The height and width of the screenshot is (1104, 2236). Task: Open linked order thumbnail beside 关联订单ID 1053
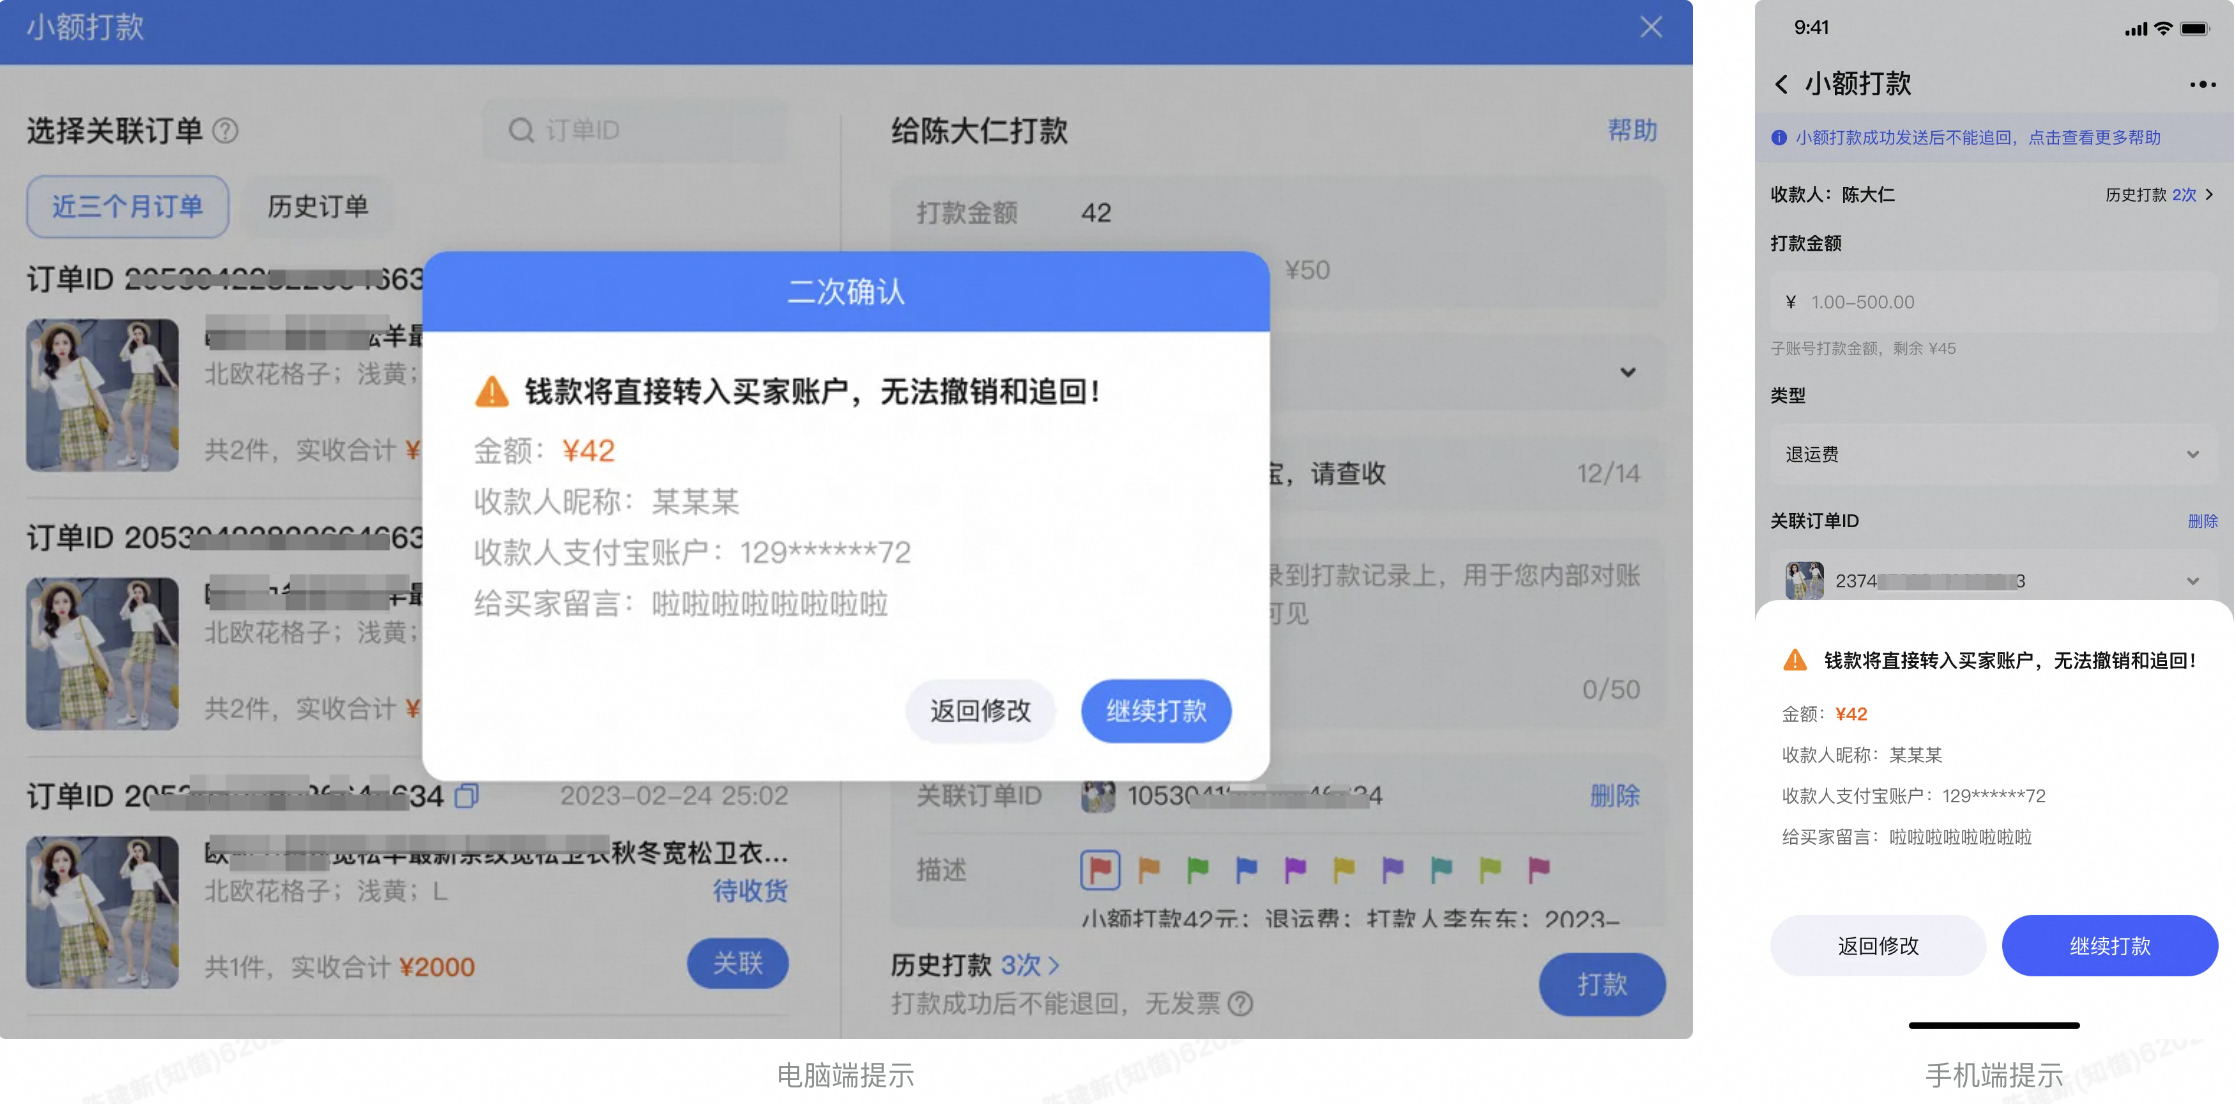[x=1098, y=796]
